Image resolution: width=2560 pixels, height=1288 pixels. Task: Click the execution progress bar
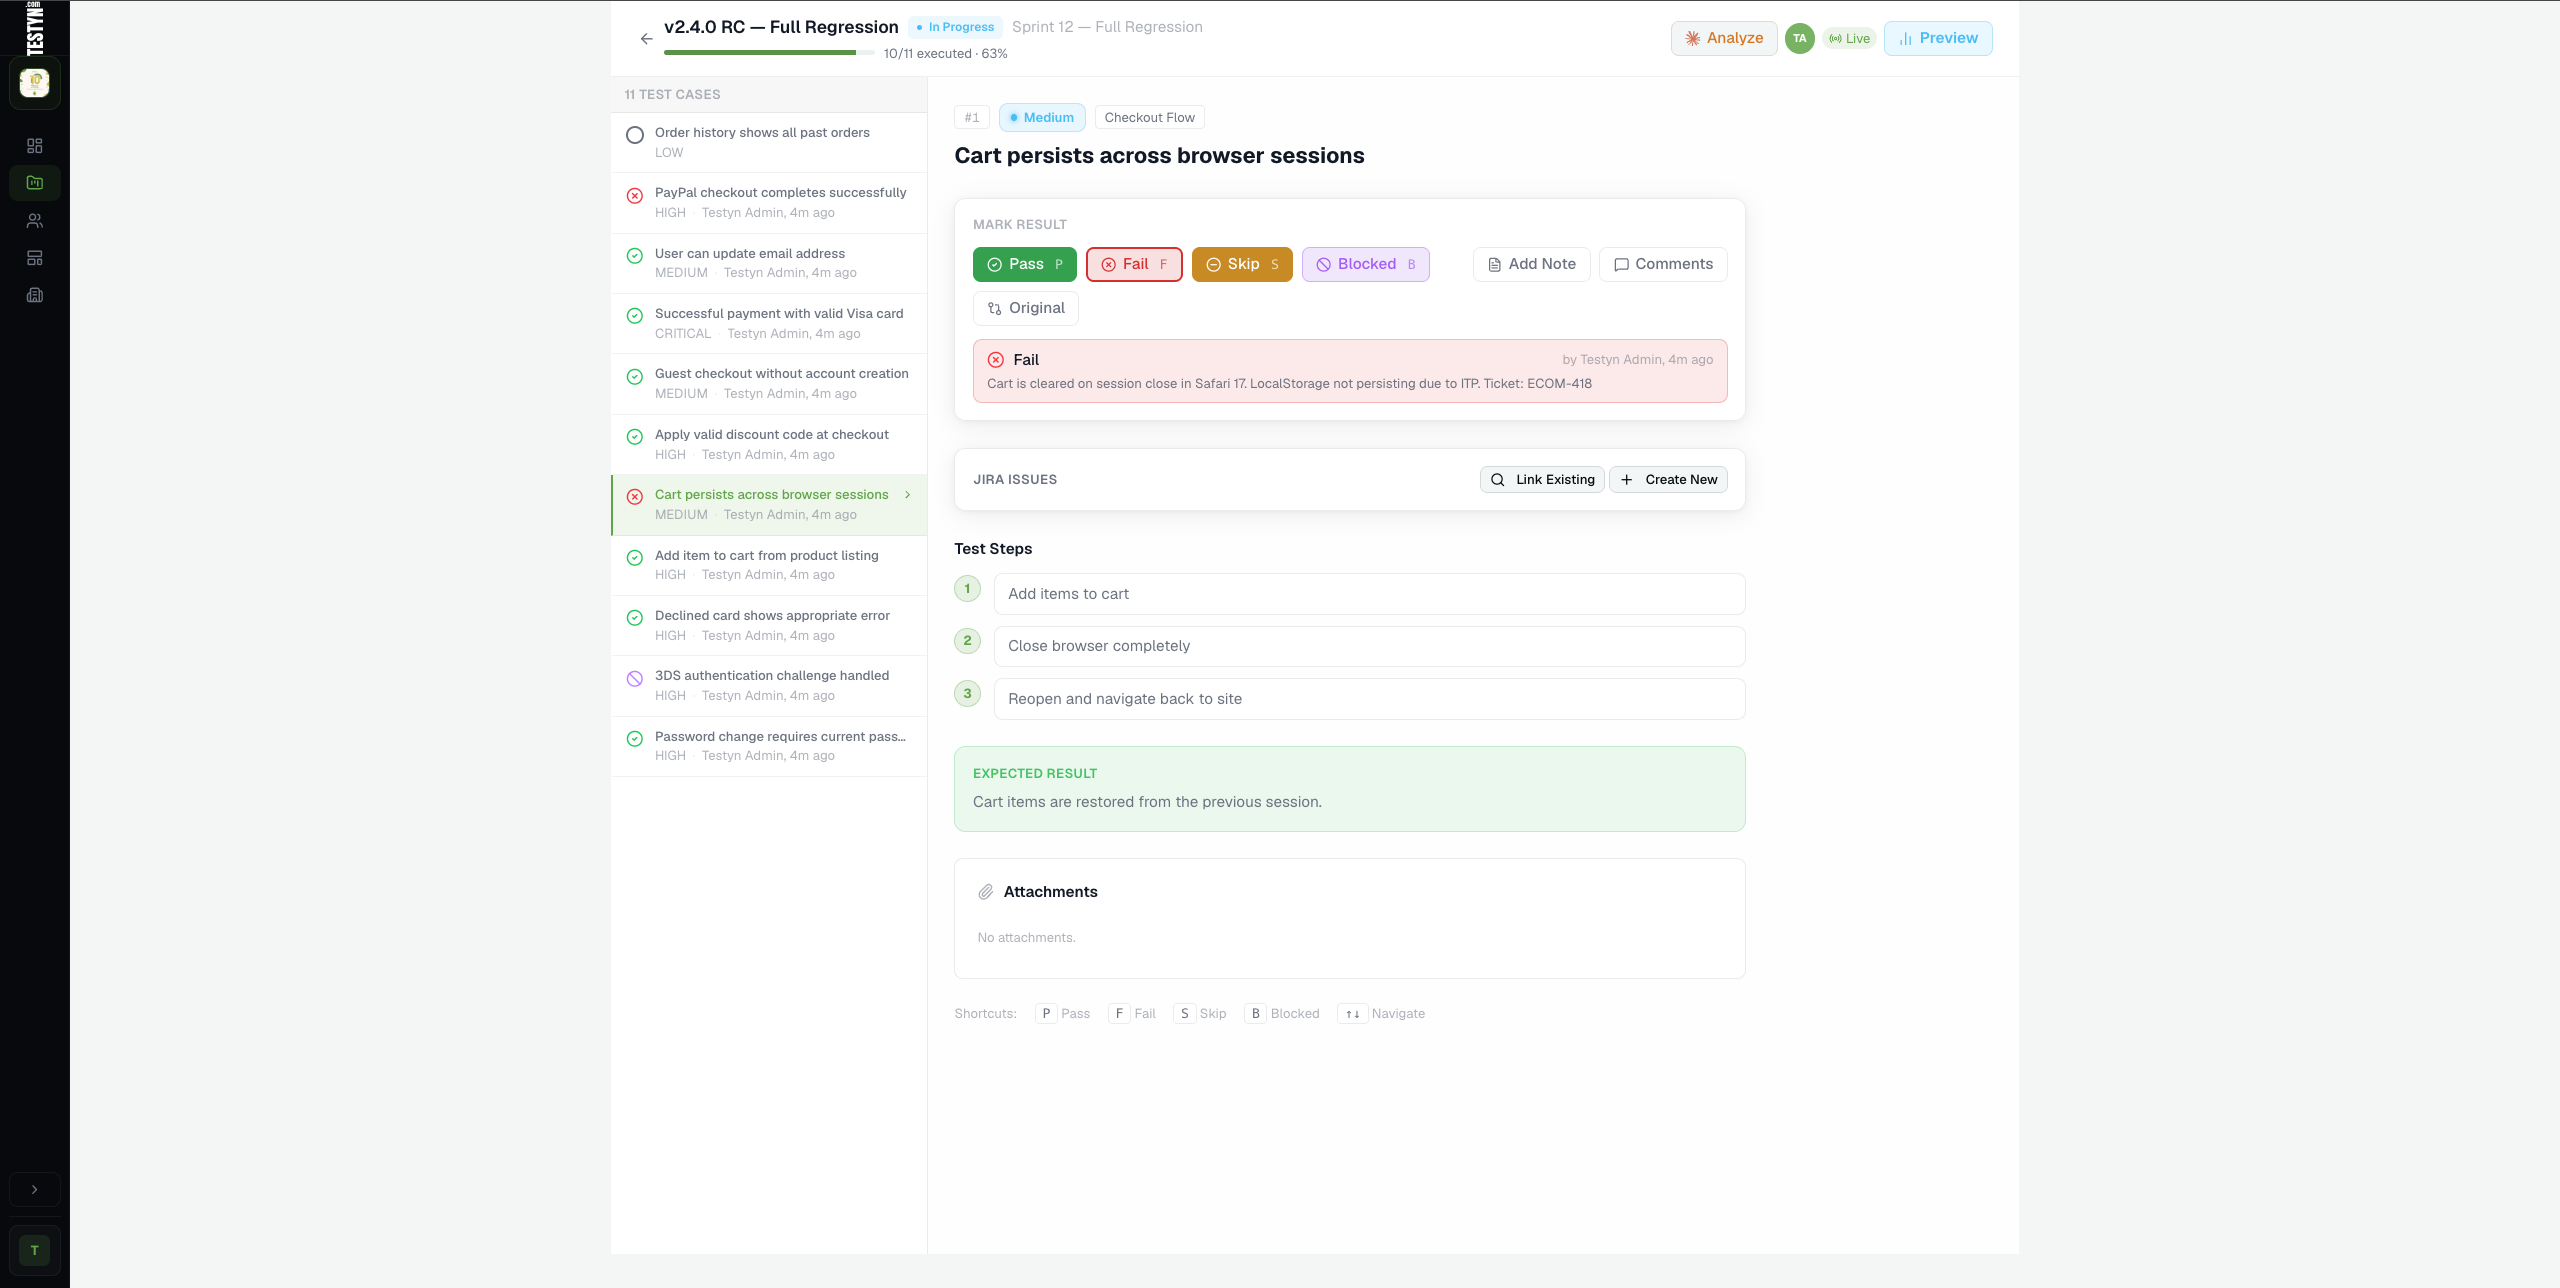pyautogui.click(x=768, y=53)
